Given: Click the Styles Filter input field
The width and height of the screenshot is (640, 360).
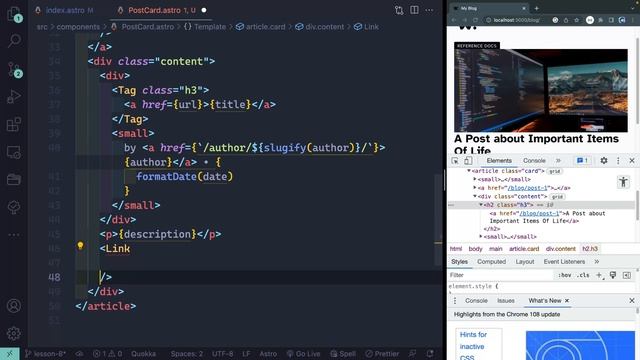Looking at the screenshot, I should [501, 275].
